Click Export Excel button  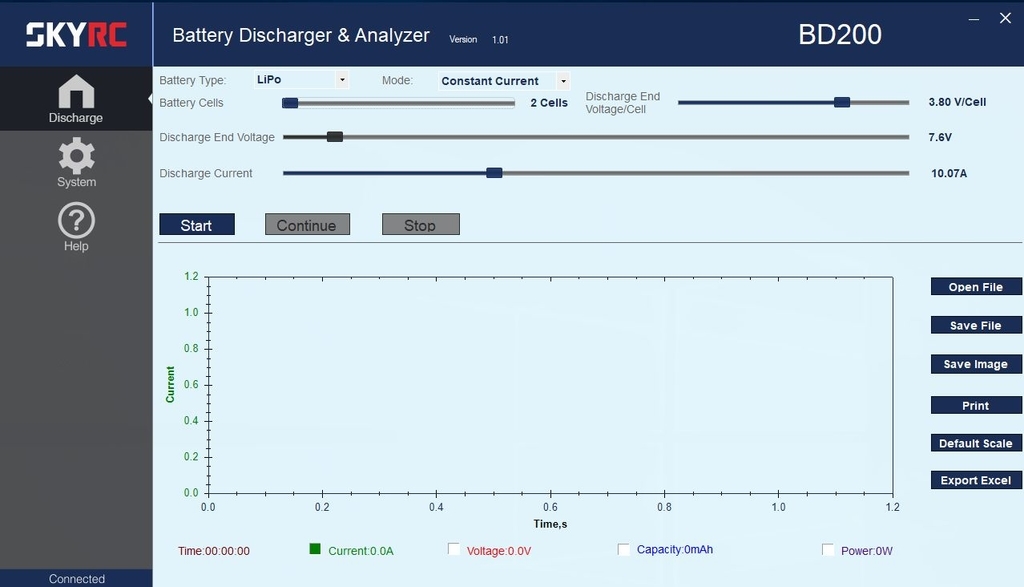coord(976,480)
